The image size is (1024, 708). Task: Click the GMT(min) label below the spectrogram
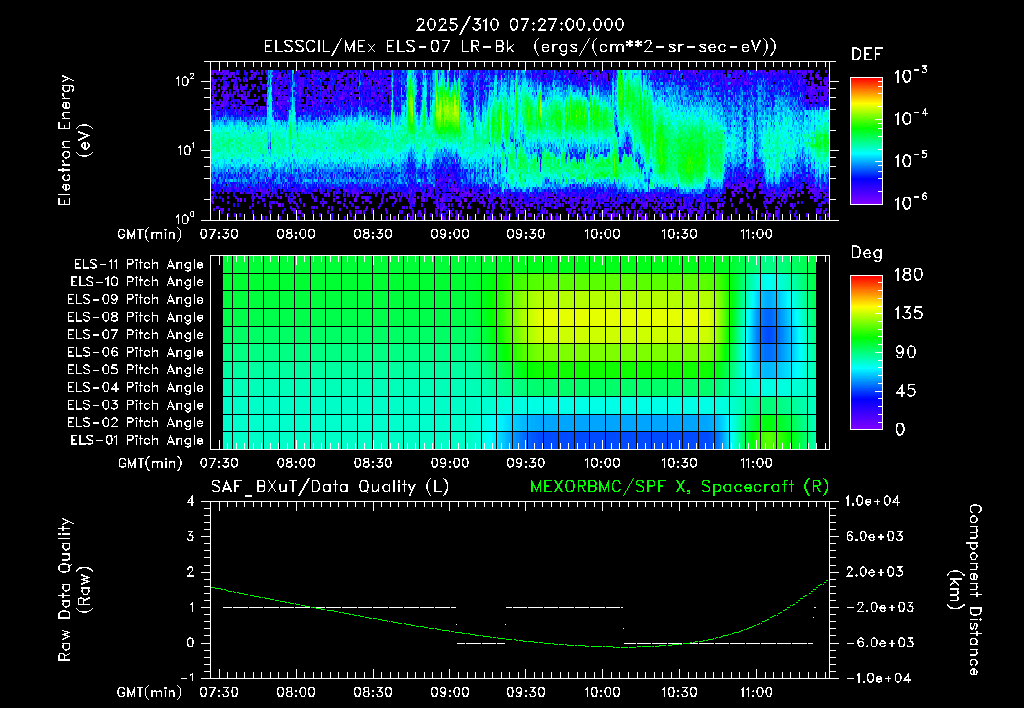pyautogui.click(x=150, y=234)
